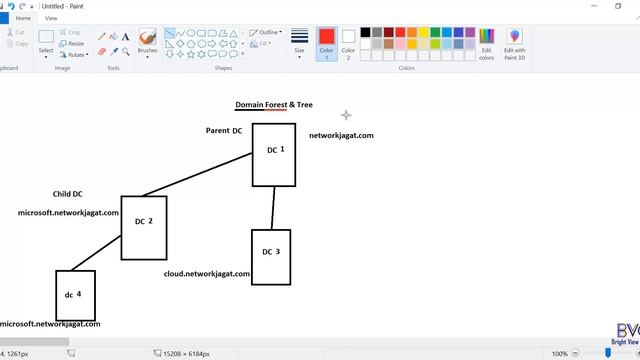
Task: Select the Text tool
Action: coord(125,37)
